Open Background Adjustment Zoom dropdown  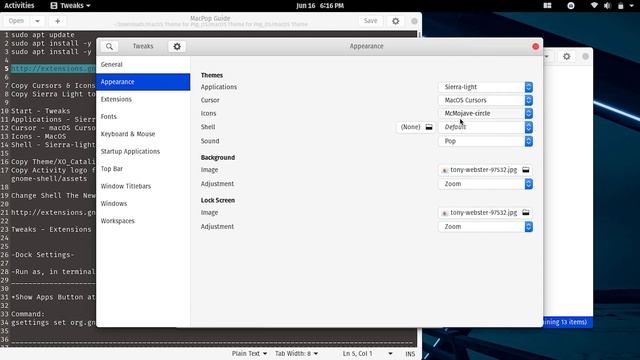click(485, 184)
